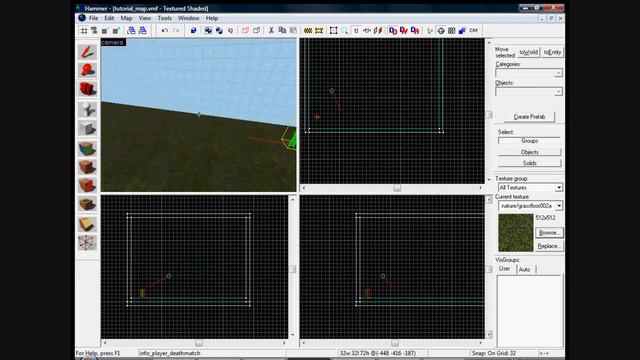Choose Objects selection mode
The image size is (640, 360).
tap(529, 152)
